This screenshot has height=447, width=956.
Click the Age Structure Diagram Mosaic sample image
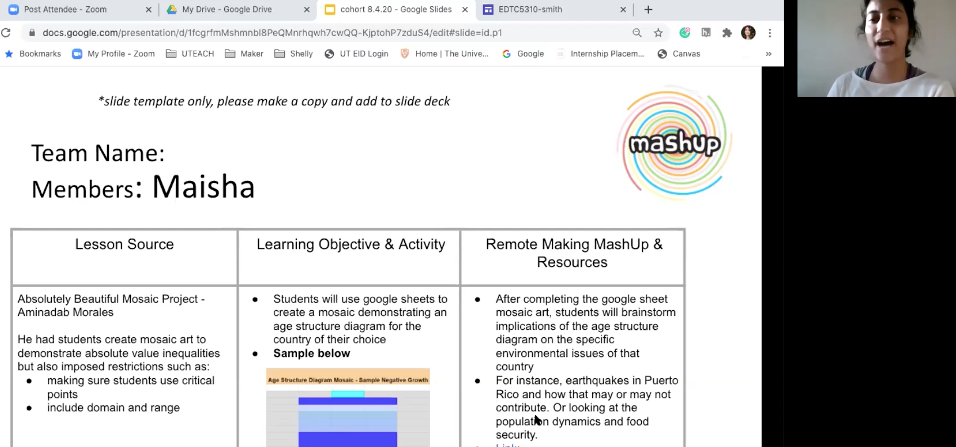coord(348,407)
